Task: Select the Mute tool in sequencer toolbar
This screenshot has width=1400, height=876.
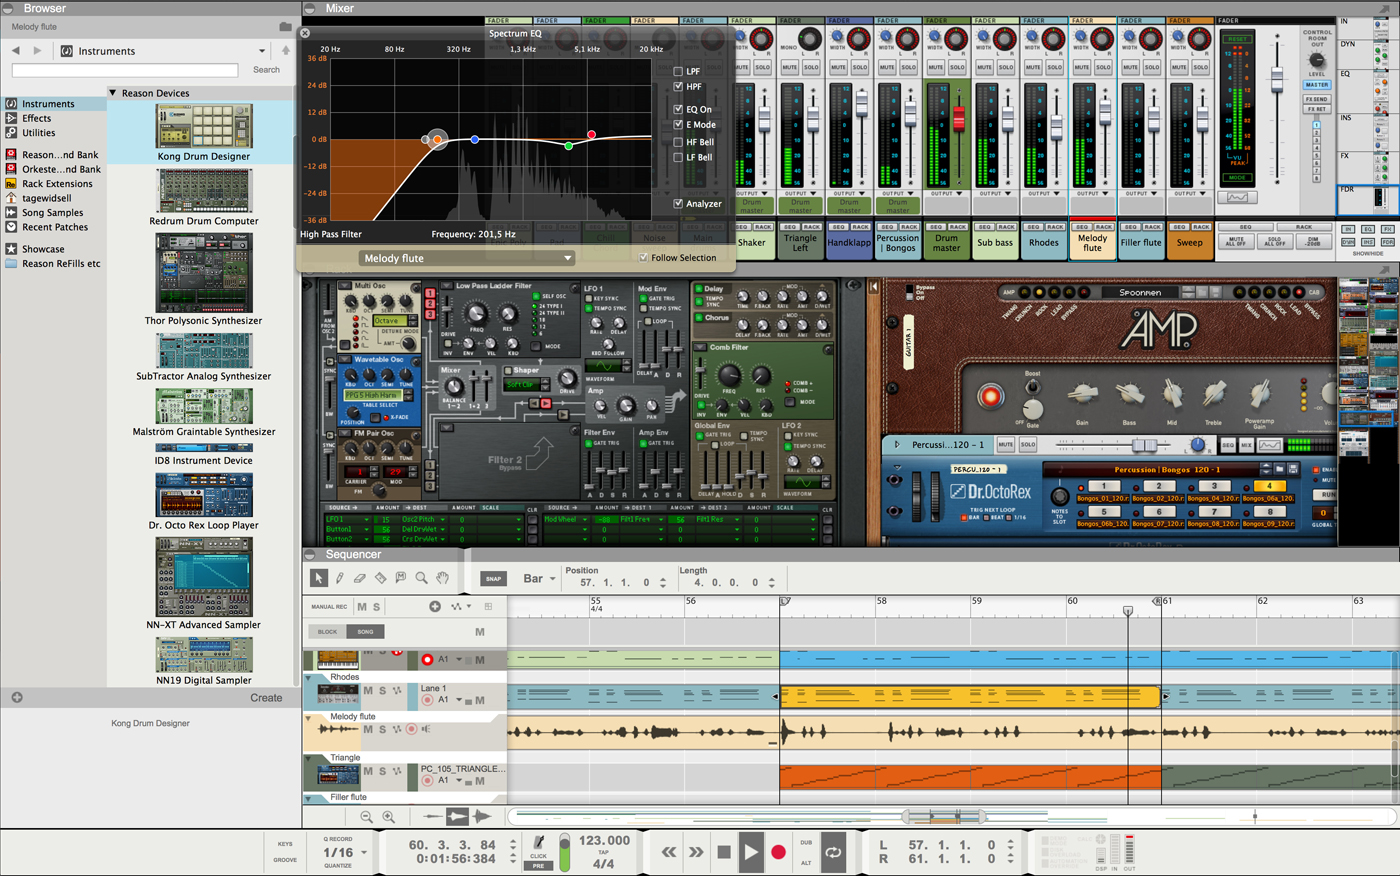Action: tap(401, 578)
